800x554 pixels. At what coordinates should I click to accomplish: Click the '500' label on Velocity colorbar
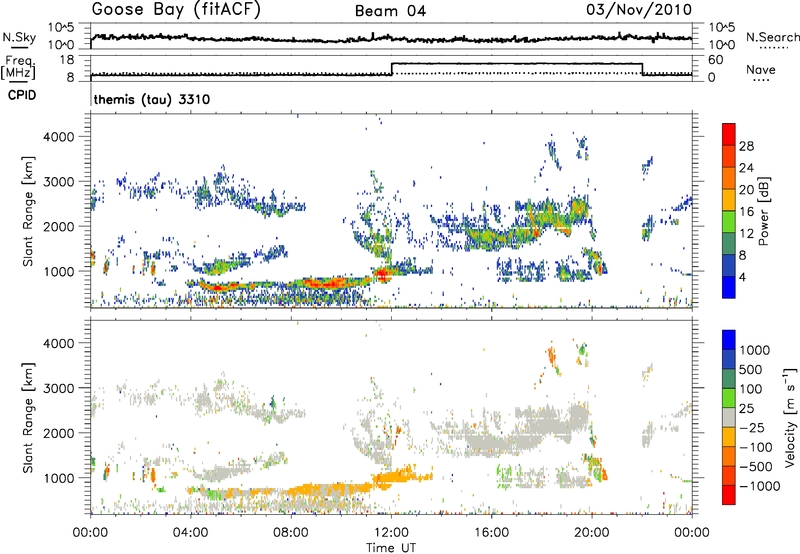(x=751, y=369)
